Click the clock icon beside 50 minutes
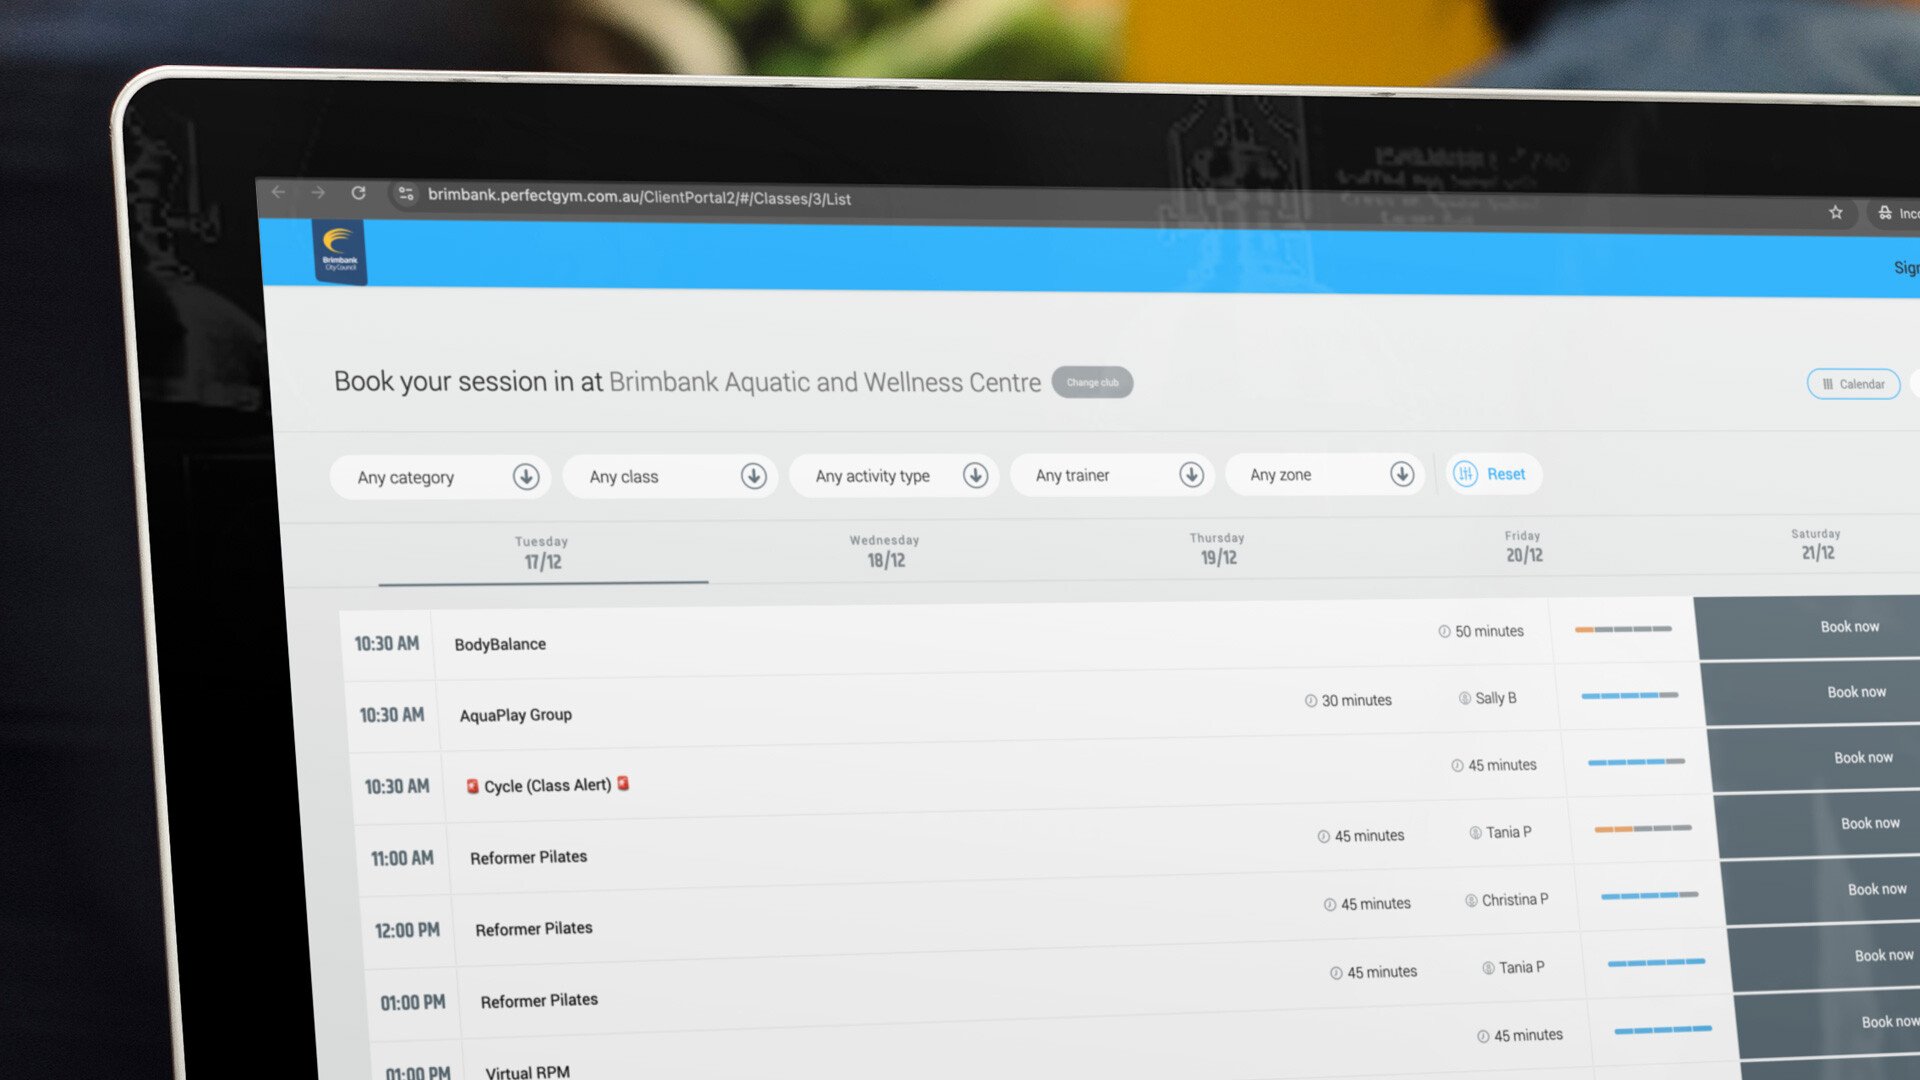1920x1080 pixels. 1442,631
